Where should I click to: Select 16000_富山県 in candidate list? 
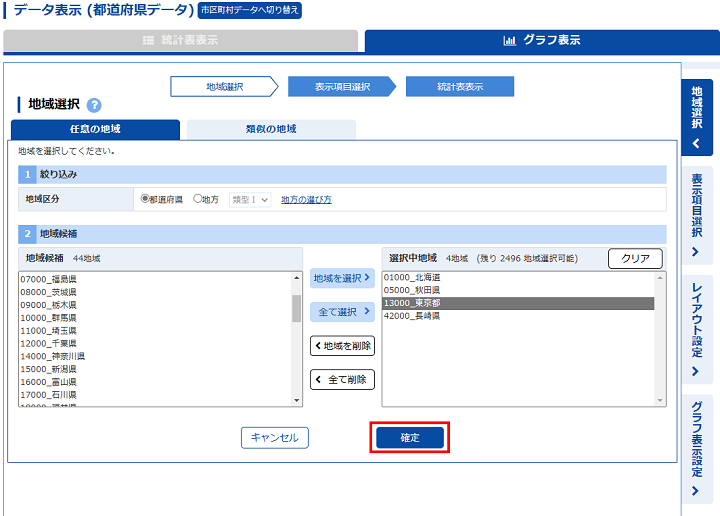155,382
